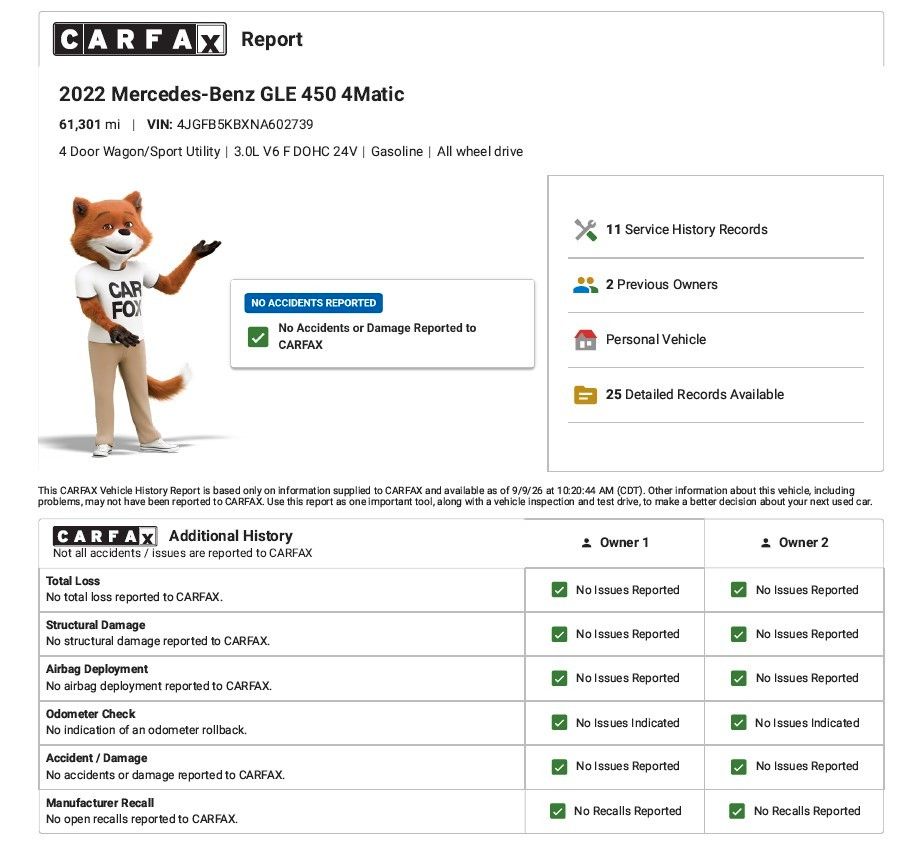The width and height of the screenshot is (916, 841).
Task: Click the Total Loss row label
Action: point(73,581)
